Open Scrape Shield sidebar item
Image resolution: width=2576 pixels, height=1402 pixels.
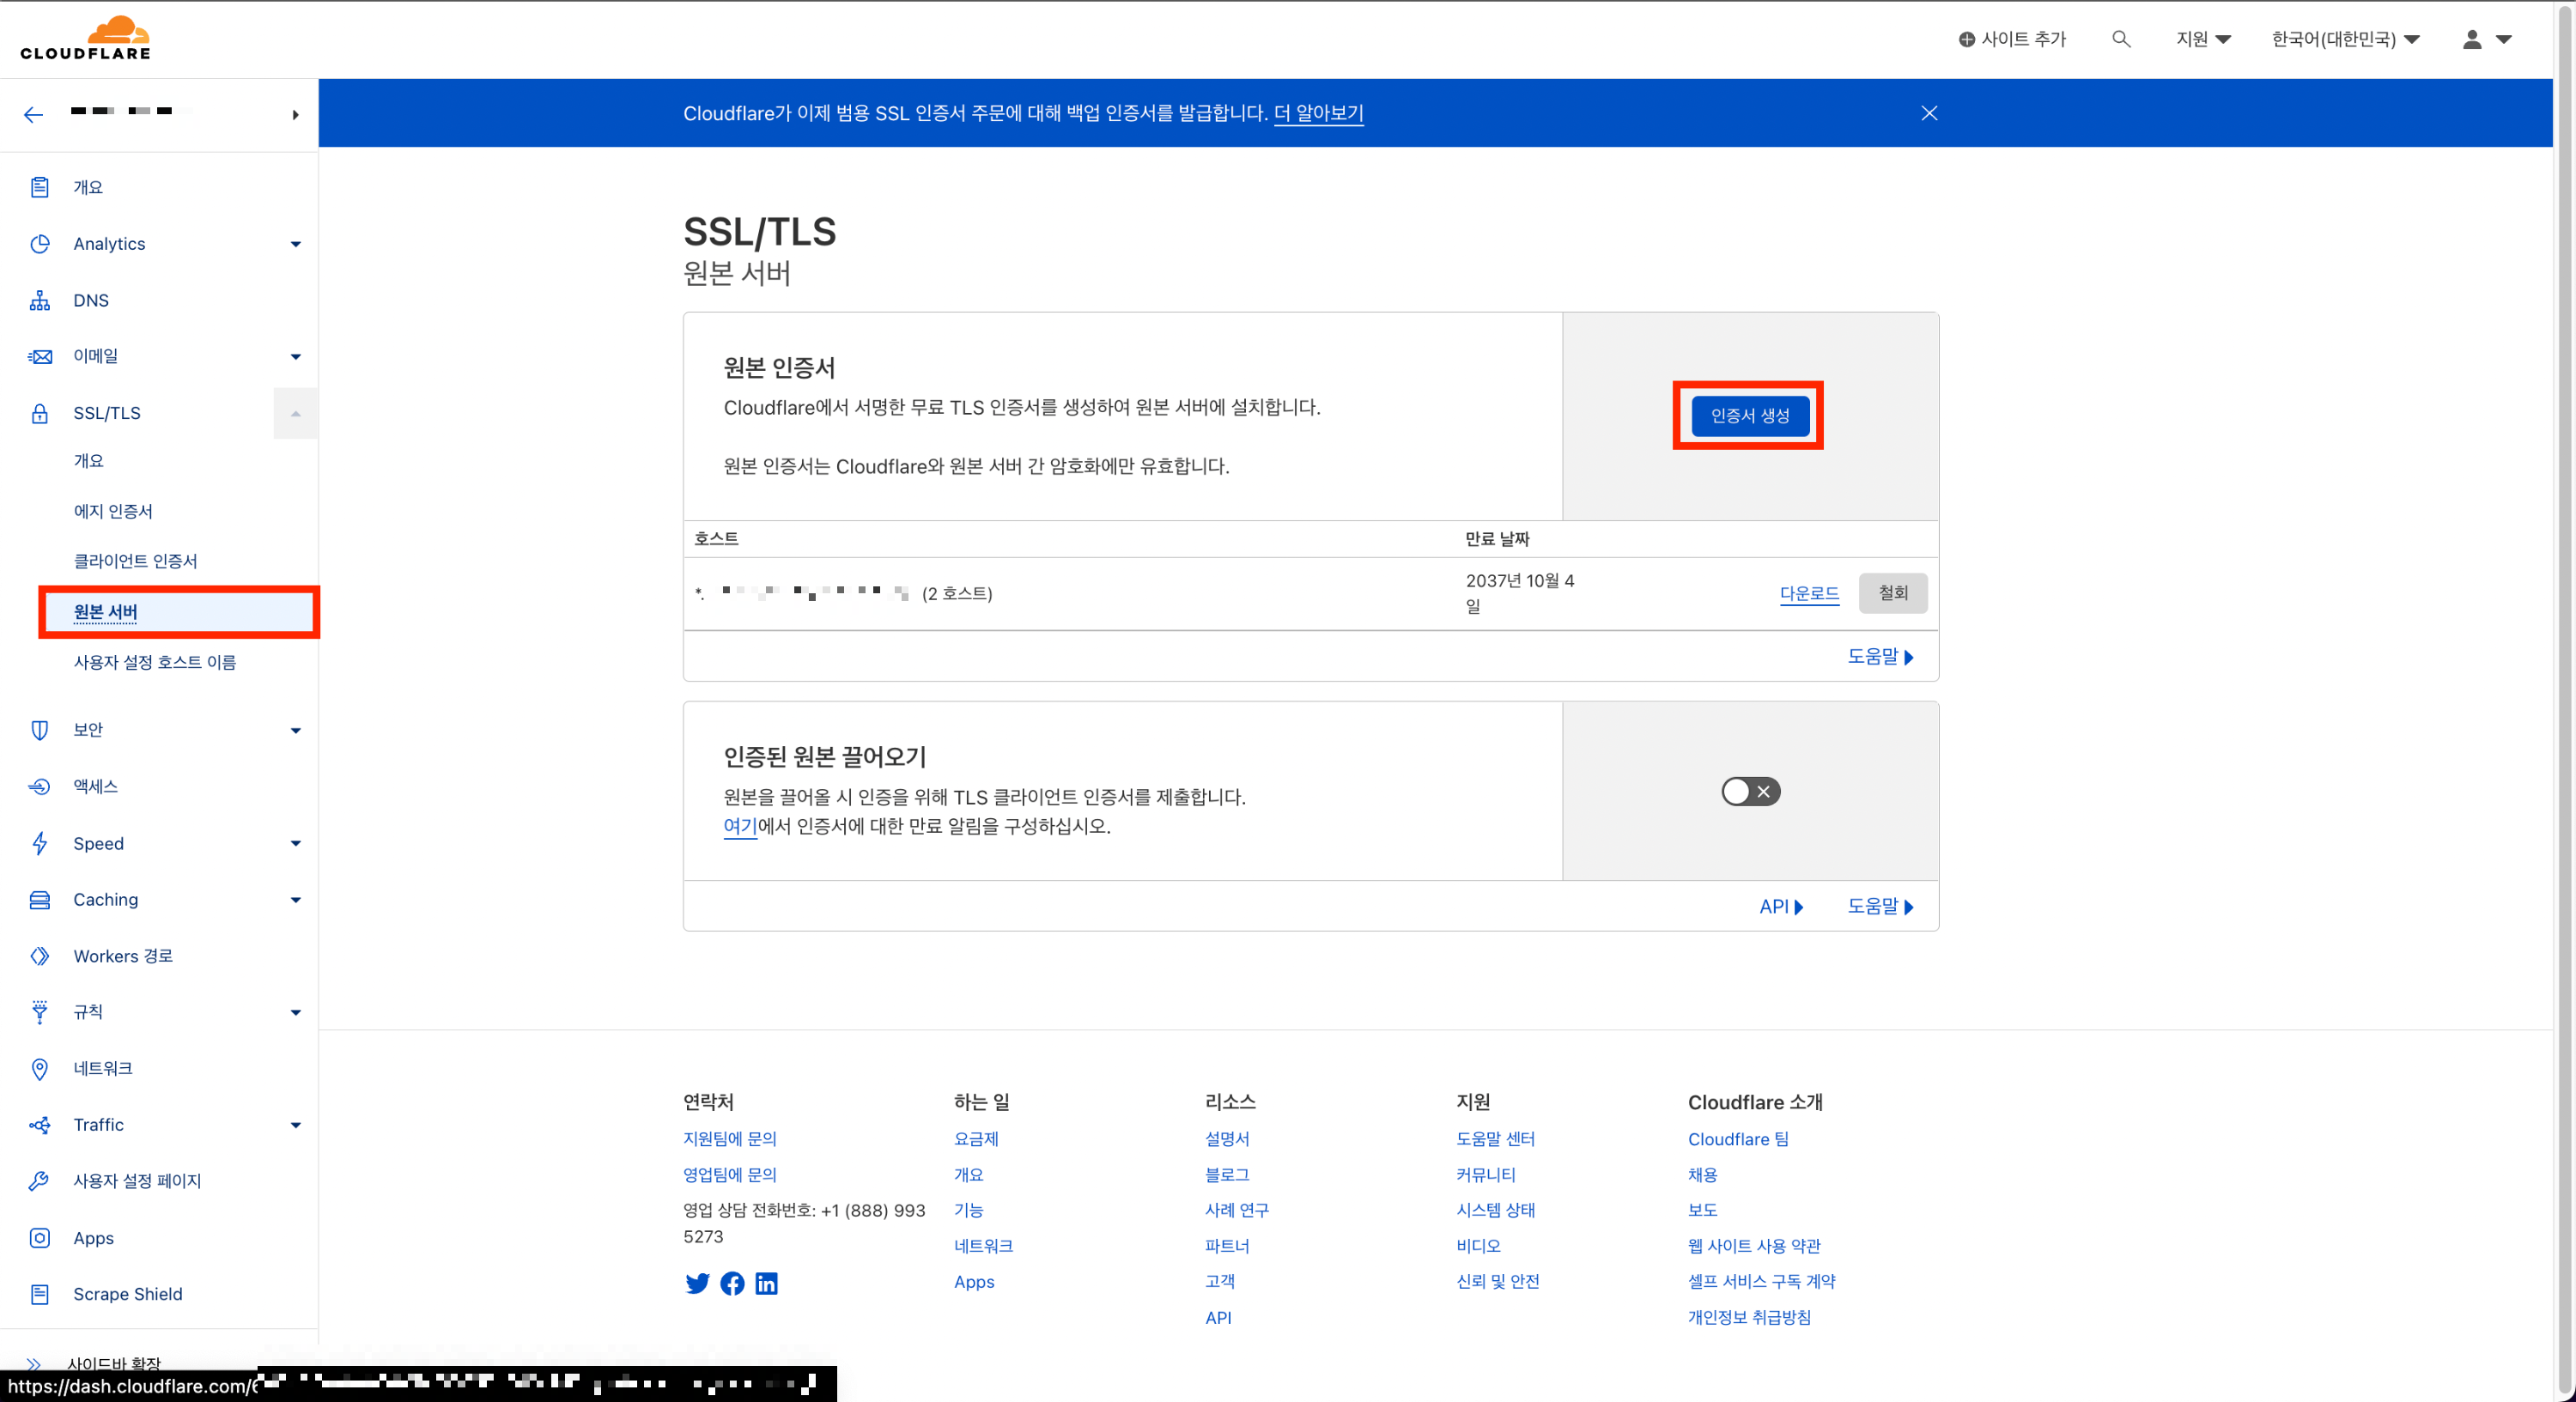coord(127,1294)
